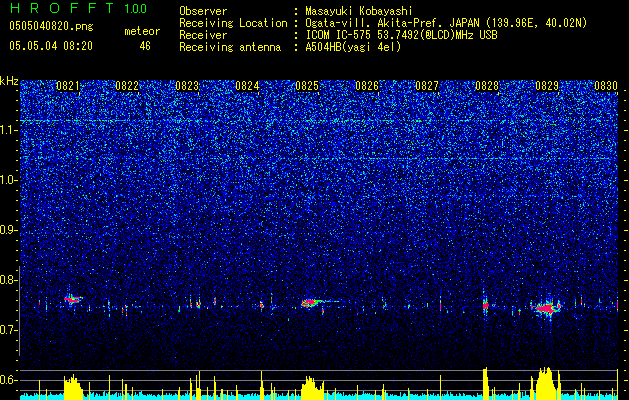Image resolution: width=629 pixels, height=400 pixels.
Task: Click the HROFFT program title text
Action: pyautogui.click(x=64, y=8)
